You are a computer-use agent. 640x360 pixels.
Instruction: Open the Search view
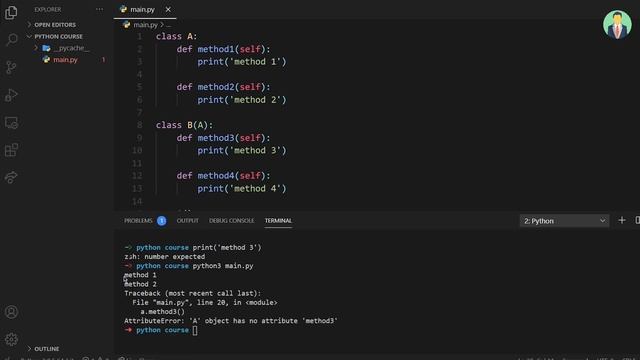click(11, 40)
